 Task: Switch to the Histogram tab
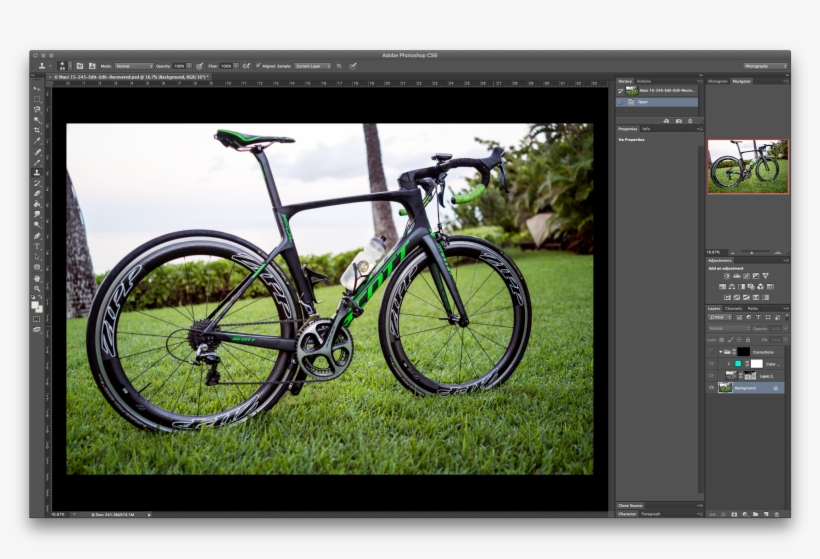(718, 81)
